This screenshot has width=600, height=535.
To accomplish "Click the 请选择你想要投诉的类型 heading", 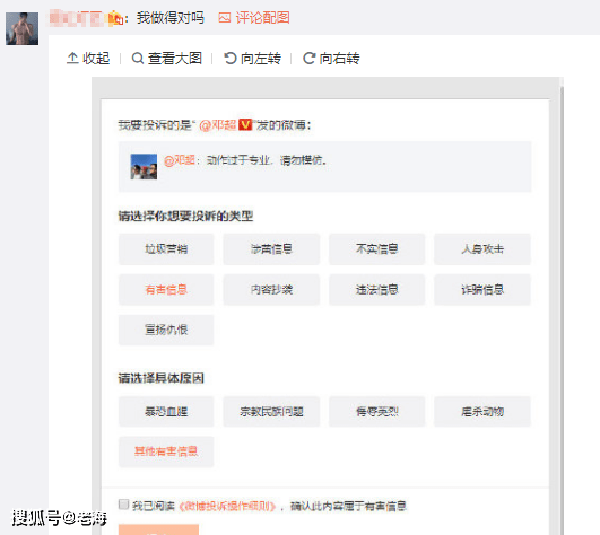I will pyautogui.click(x=186, y=216).
